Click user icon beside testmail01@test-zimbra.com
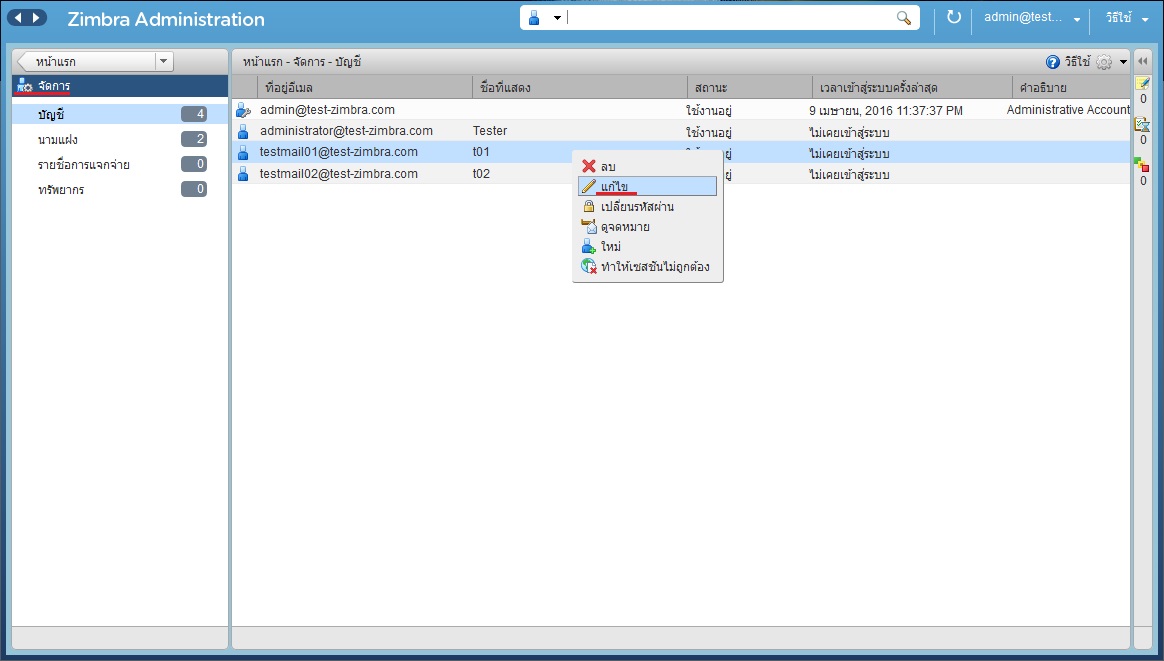1164x661 pixels. pos(243,153)
